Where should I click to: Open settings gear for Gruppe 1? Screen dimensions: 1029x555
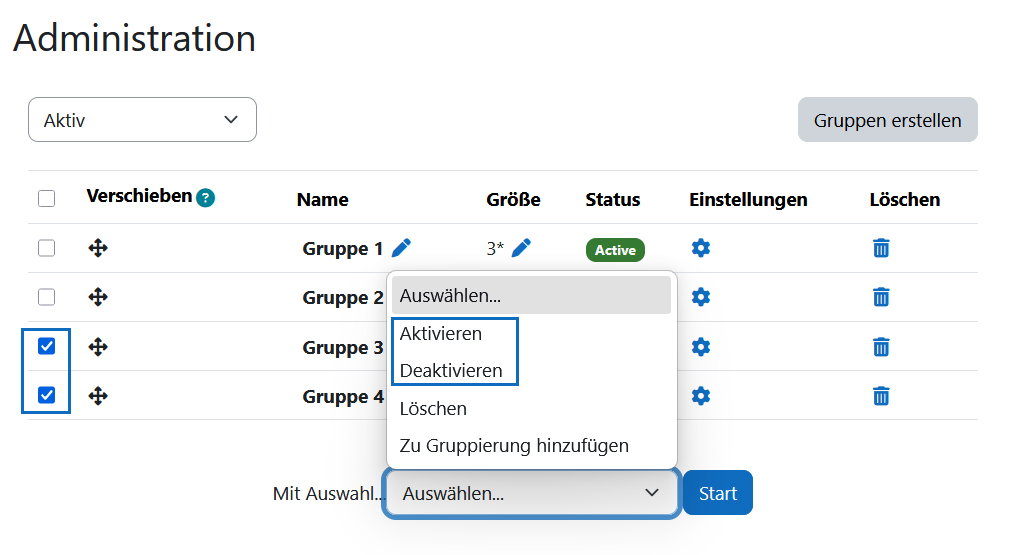701,248
